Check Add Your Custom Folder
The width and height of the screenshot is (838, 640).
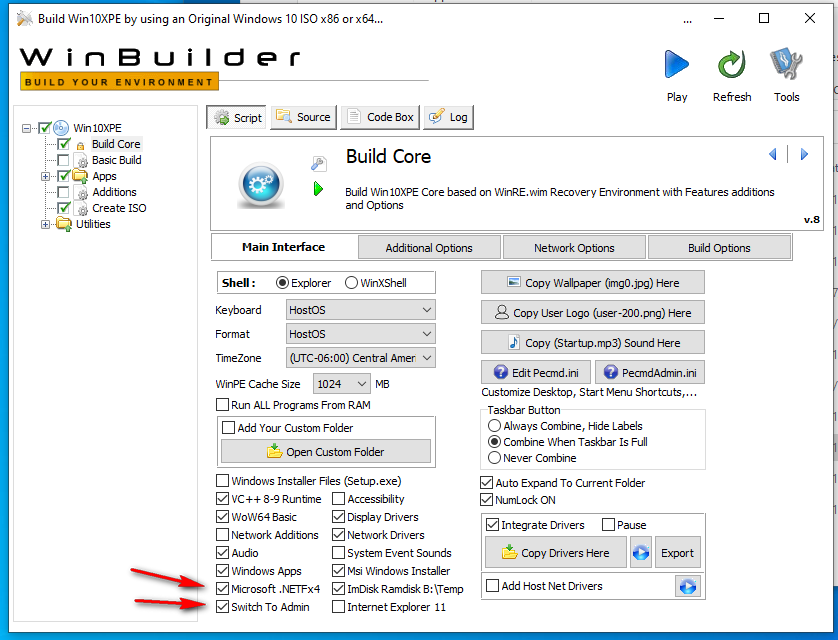[229, 428]
